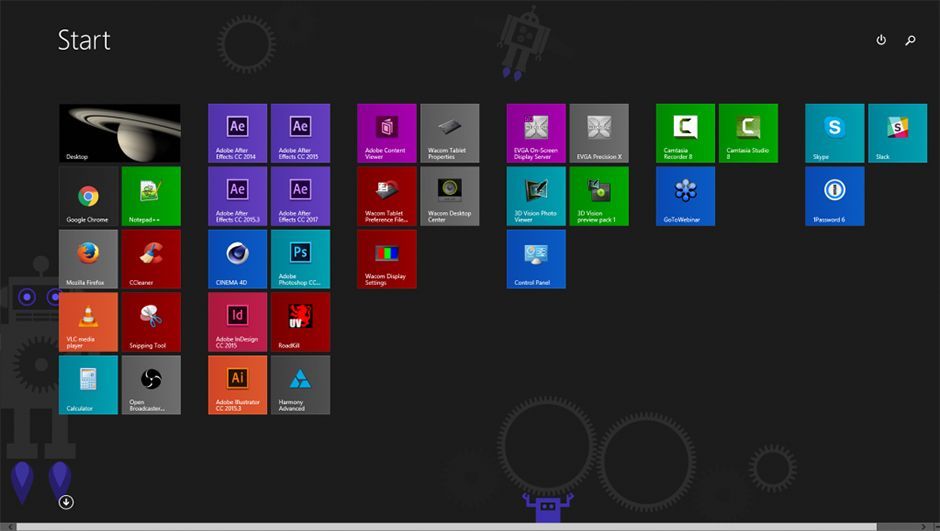This screenshot has height=531, width=940.
Task: Launch EVGA On-Screen Display Server tile
Action: 536,133
